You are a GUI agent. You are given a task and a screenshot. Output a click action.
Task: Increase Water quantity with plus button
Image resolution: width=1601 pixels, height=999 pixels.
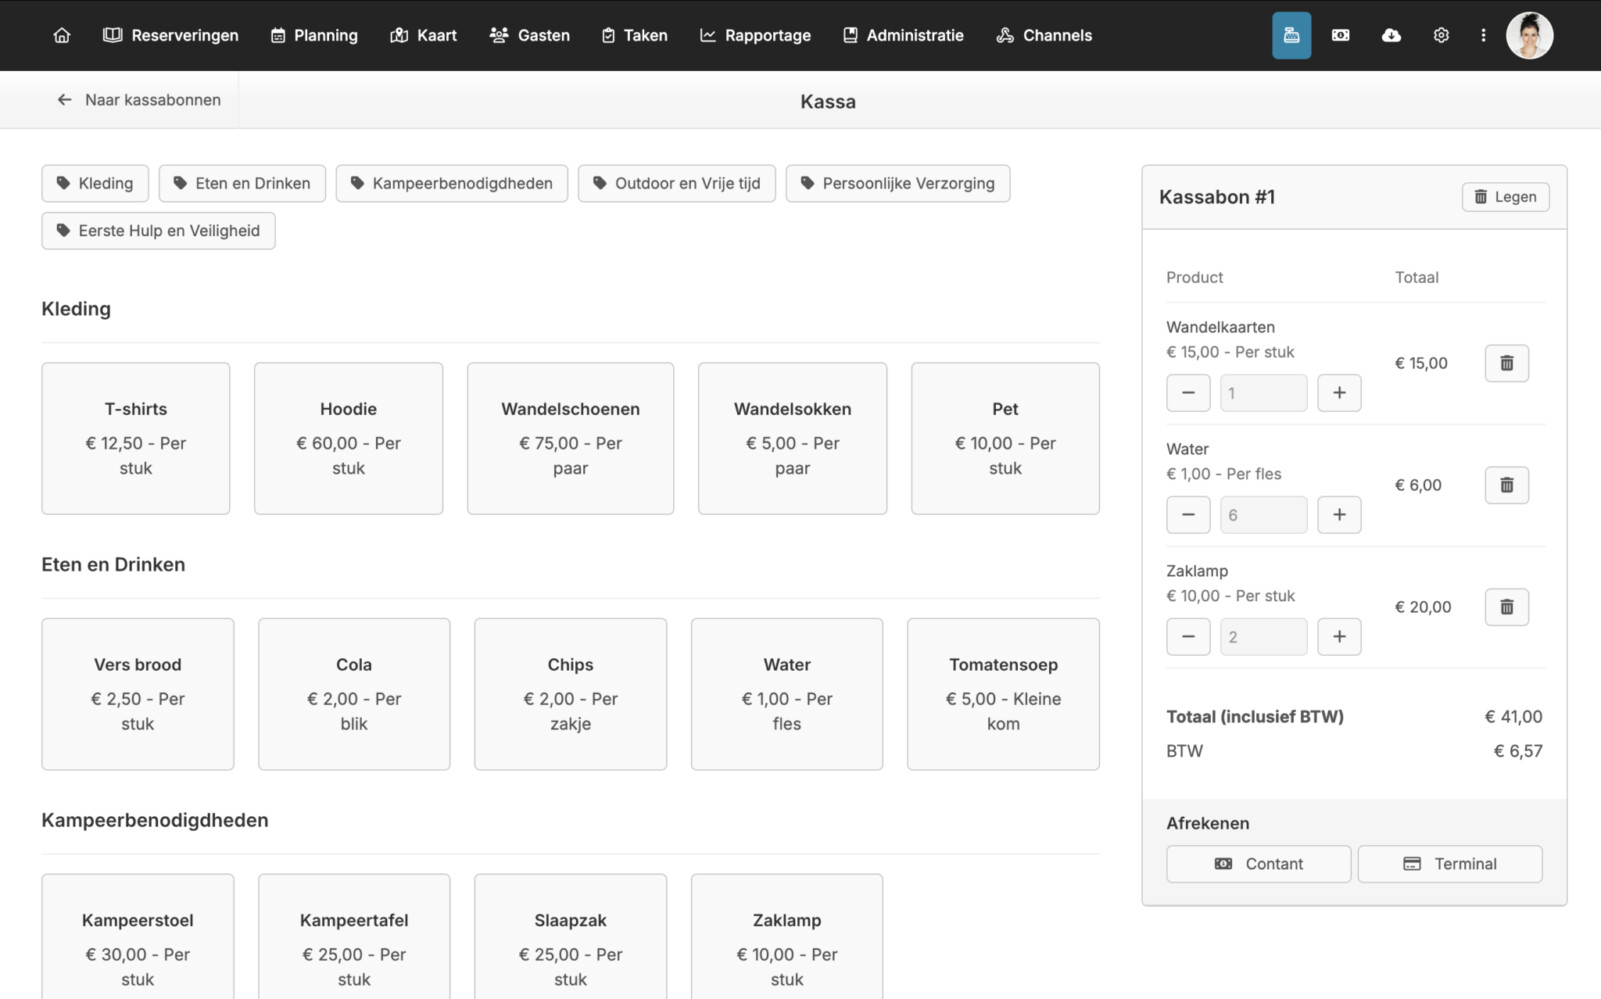1338,515
